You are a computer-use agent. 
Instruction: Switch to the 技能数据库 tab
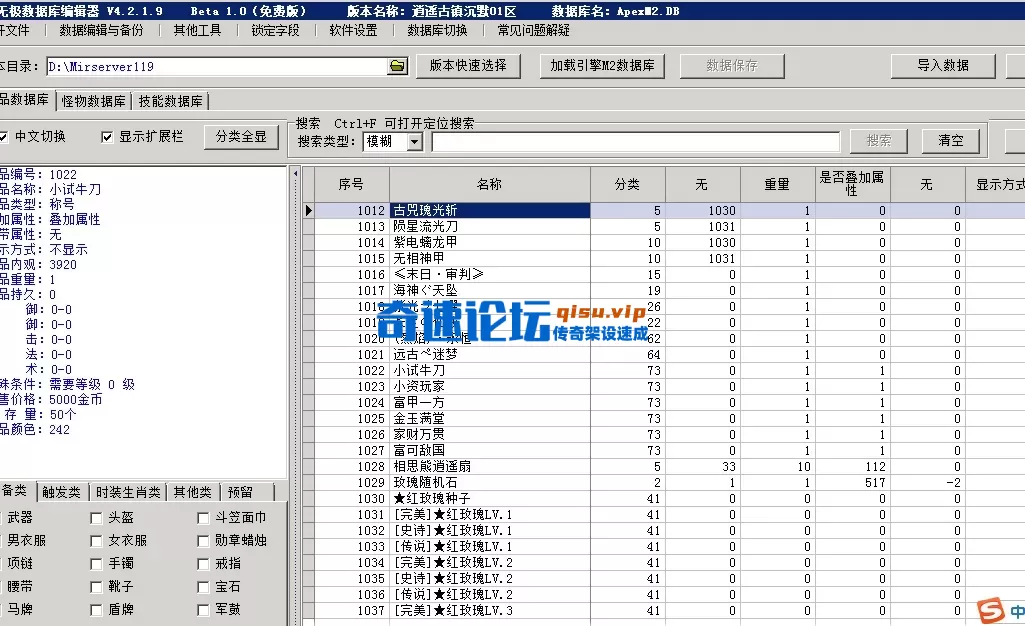coord(171,101)
